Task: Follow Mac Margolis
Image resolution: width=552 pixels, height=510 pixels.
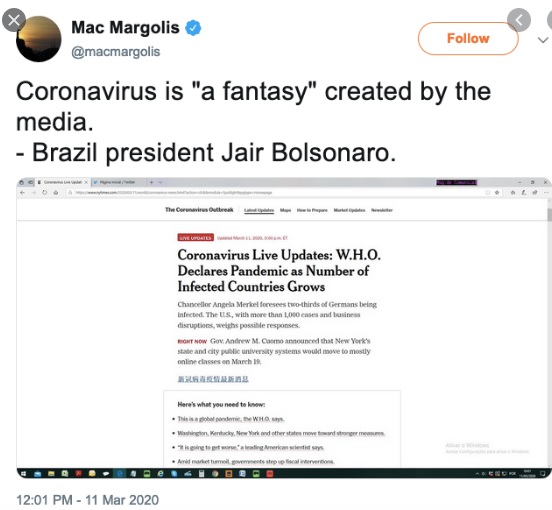Action: coord(468,38)
